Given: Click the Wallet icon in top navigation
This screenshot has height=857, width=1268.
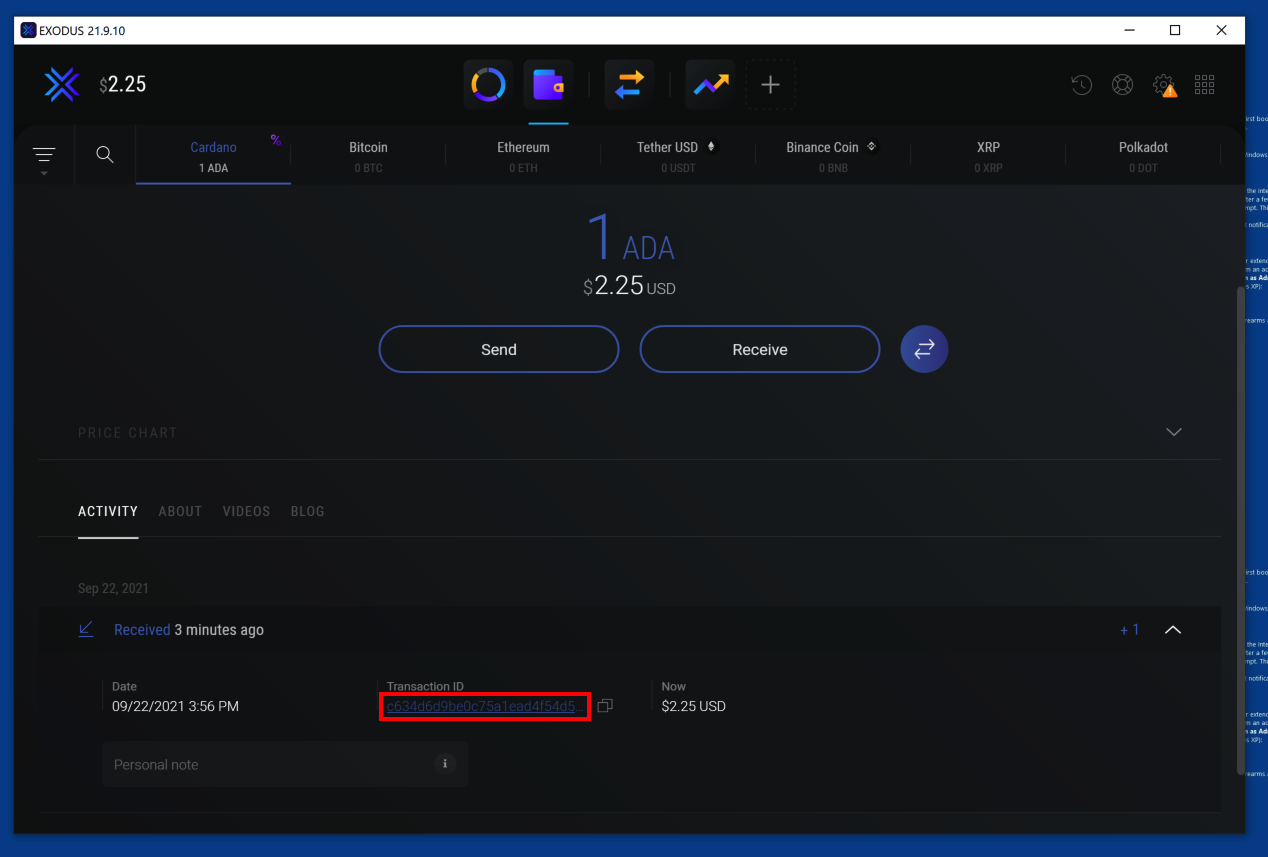Looking at the screenshot, I should coord(548,85).
